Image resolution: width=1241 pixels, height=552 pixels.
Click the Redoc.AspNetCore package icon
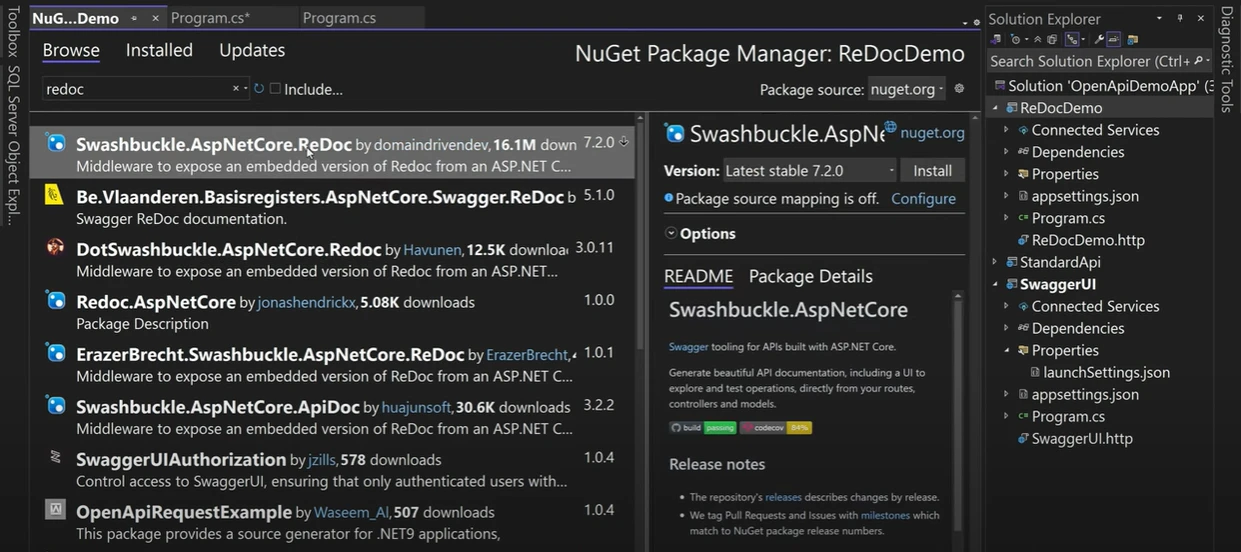(x=57, y=301)
